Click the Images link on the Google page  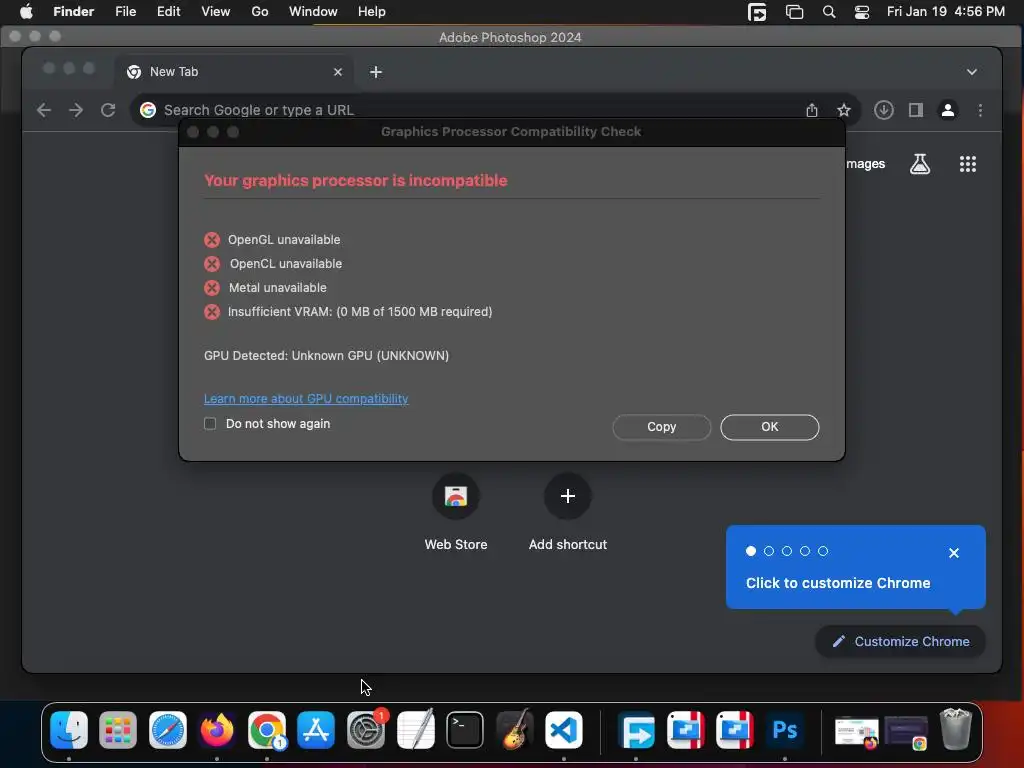[x=865, y=164]
